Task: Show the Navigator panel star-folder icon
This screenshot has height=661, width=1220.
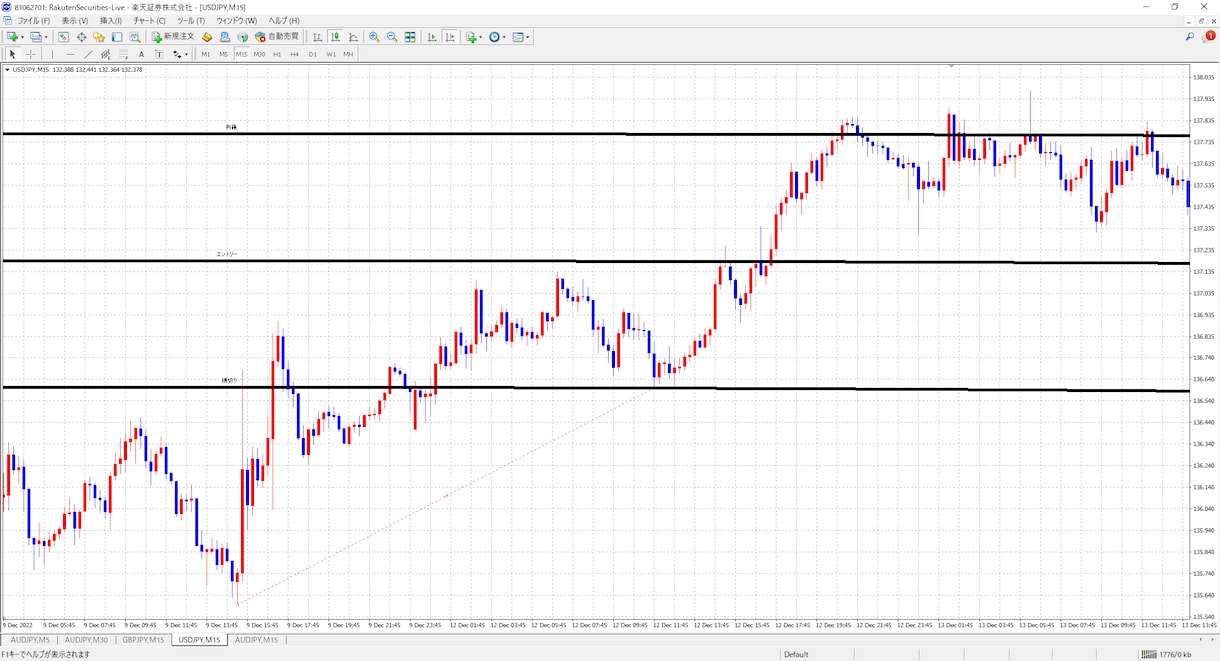Action: tap(99, 37)
